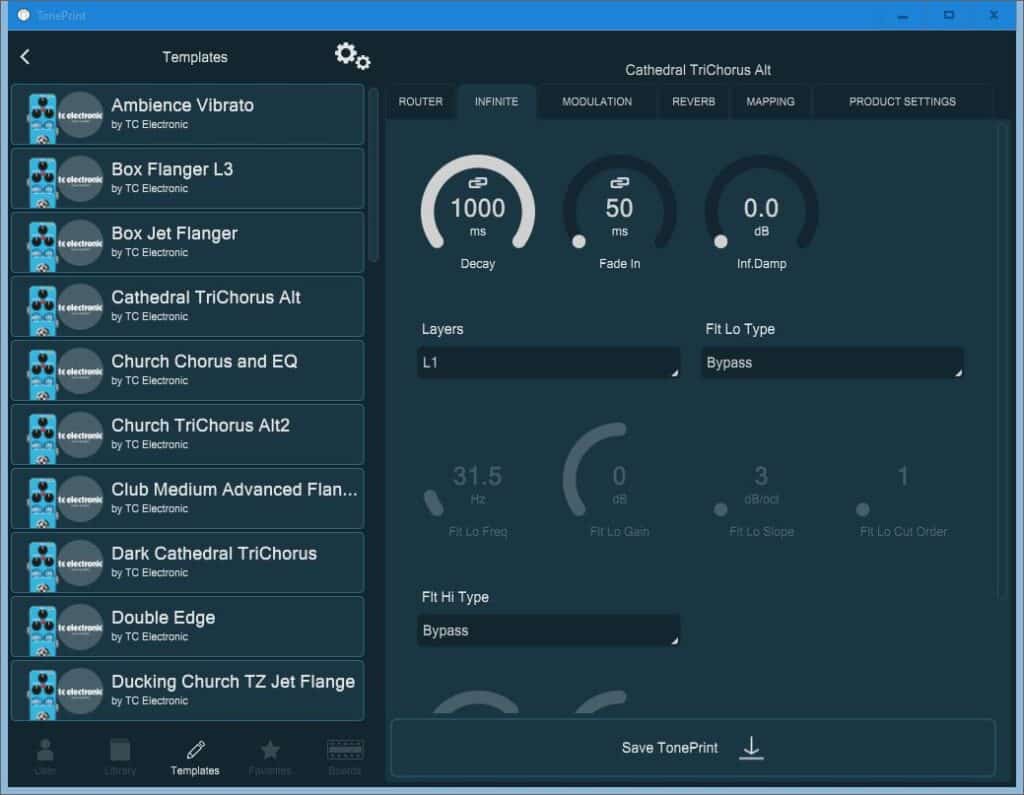
Task: Toggle the link icon above Fade In
Action: tap(619, 183)
